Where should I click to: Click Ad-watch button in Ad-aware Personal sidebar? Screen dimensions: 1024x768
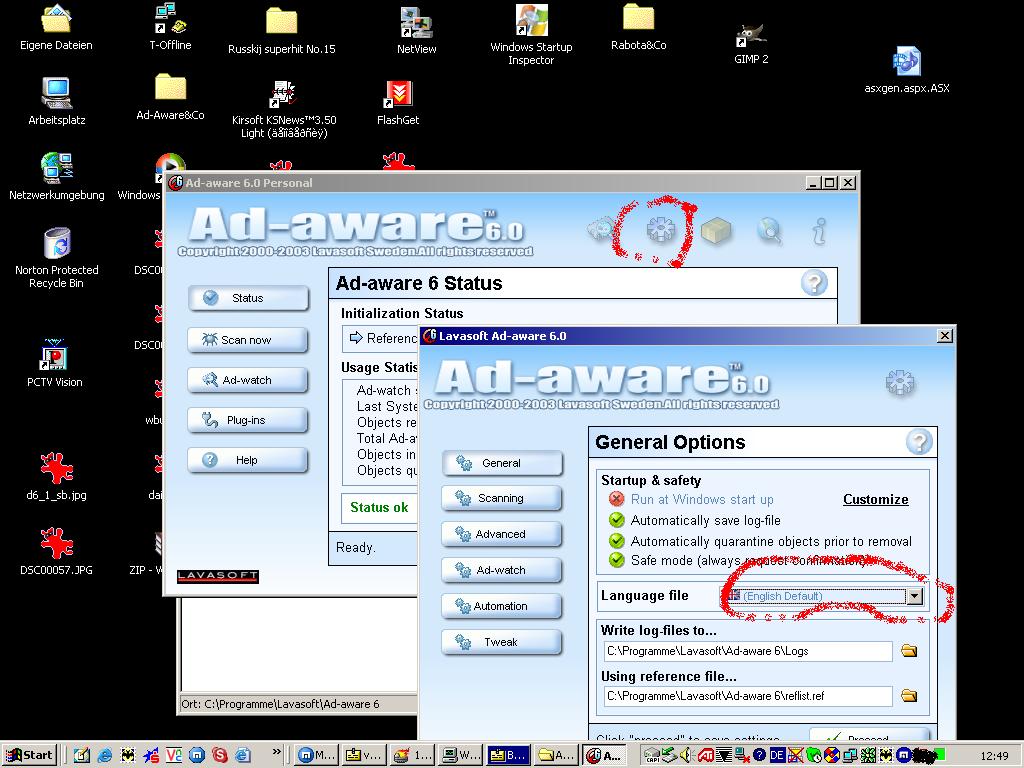[x=248, y=380]
